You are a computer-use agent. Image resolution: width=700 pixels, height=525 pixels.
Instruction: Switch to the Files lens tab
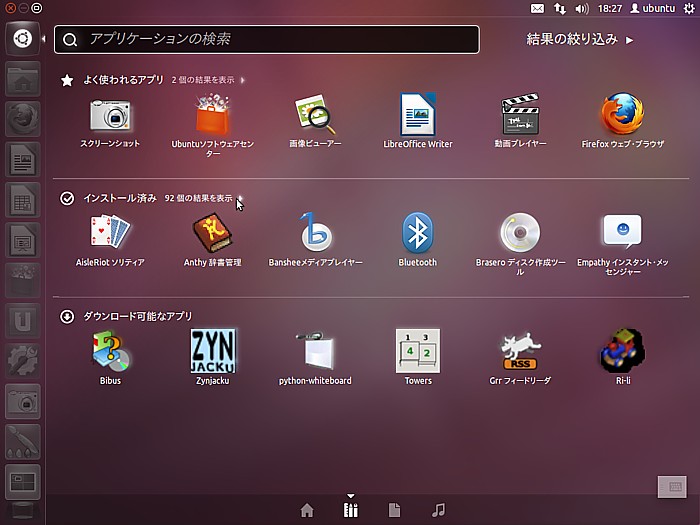click(x=395, y=510)
